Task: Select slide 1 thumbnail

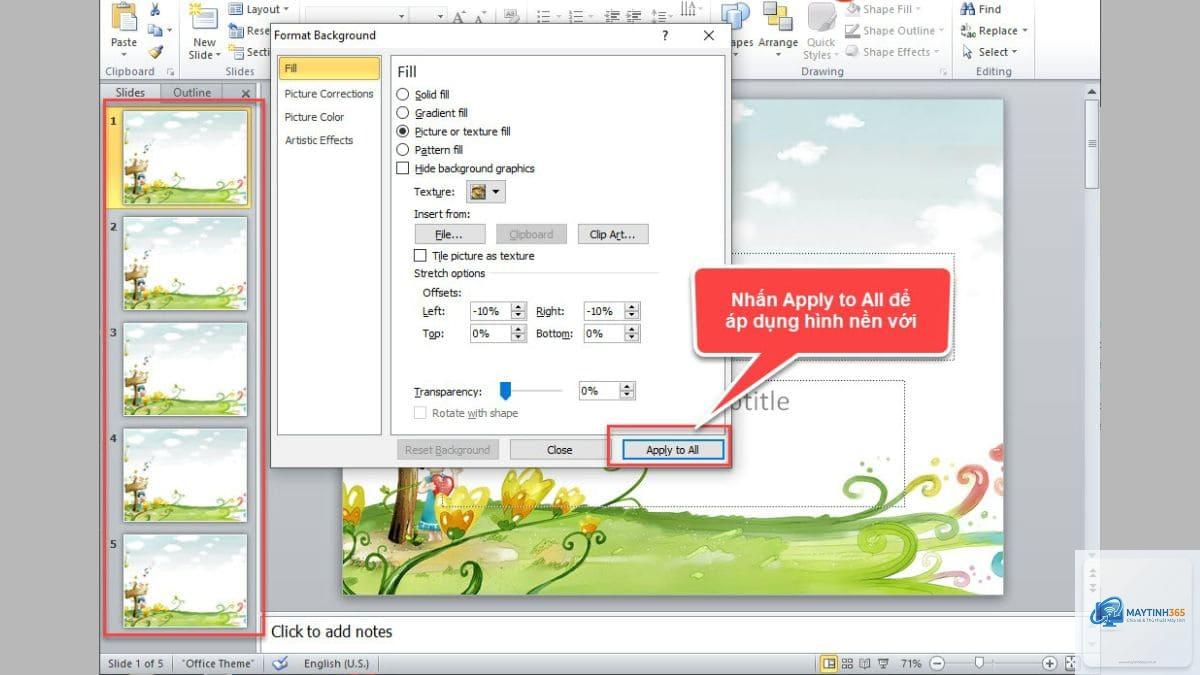Action: 185,157
